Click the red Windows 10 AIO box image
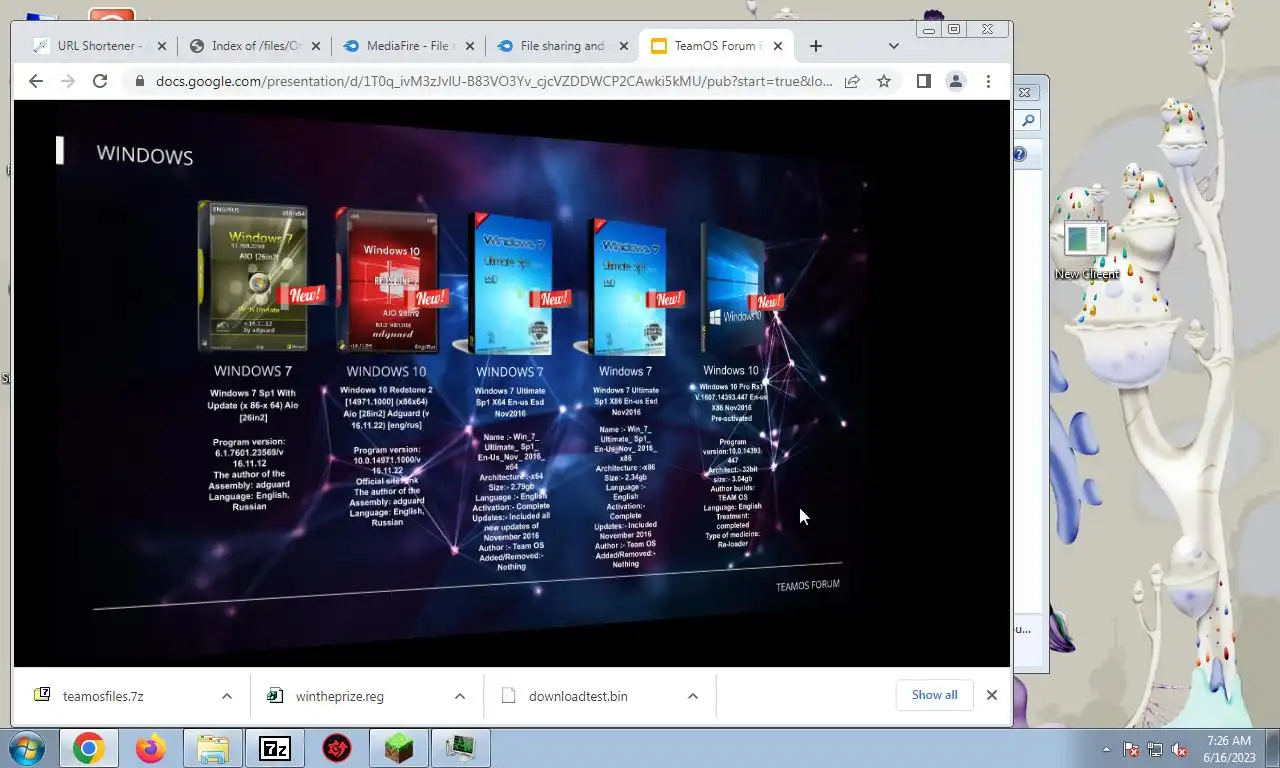 coord(387,281)
